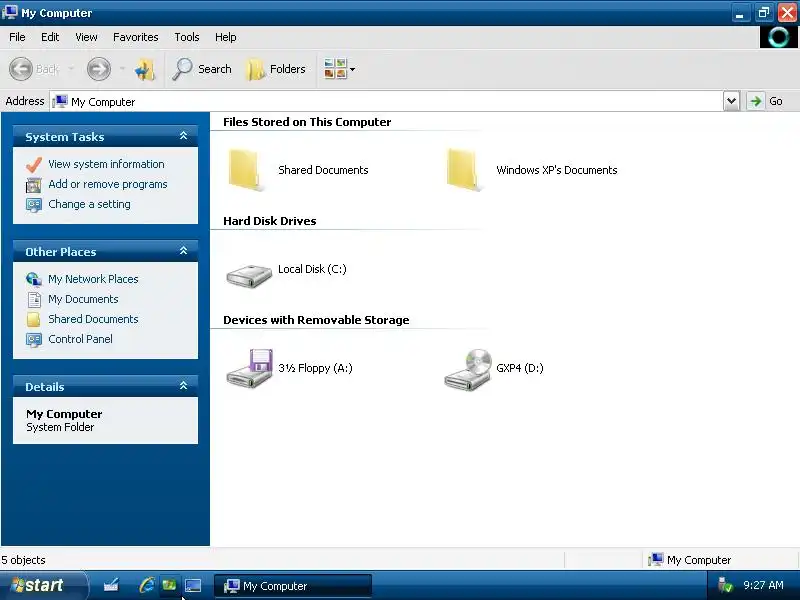
Task: Click View system information link
Action: (x=106, y=164)
